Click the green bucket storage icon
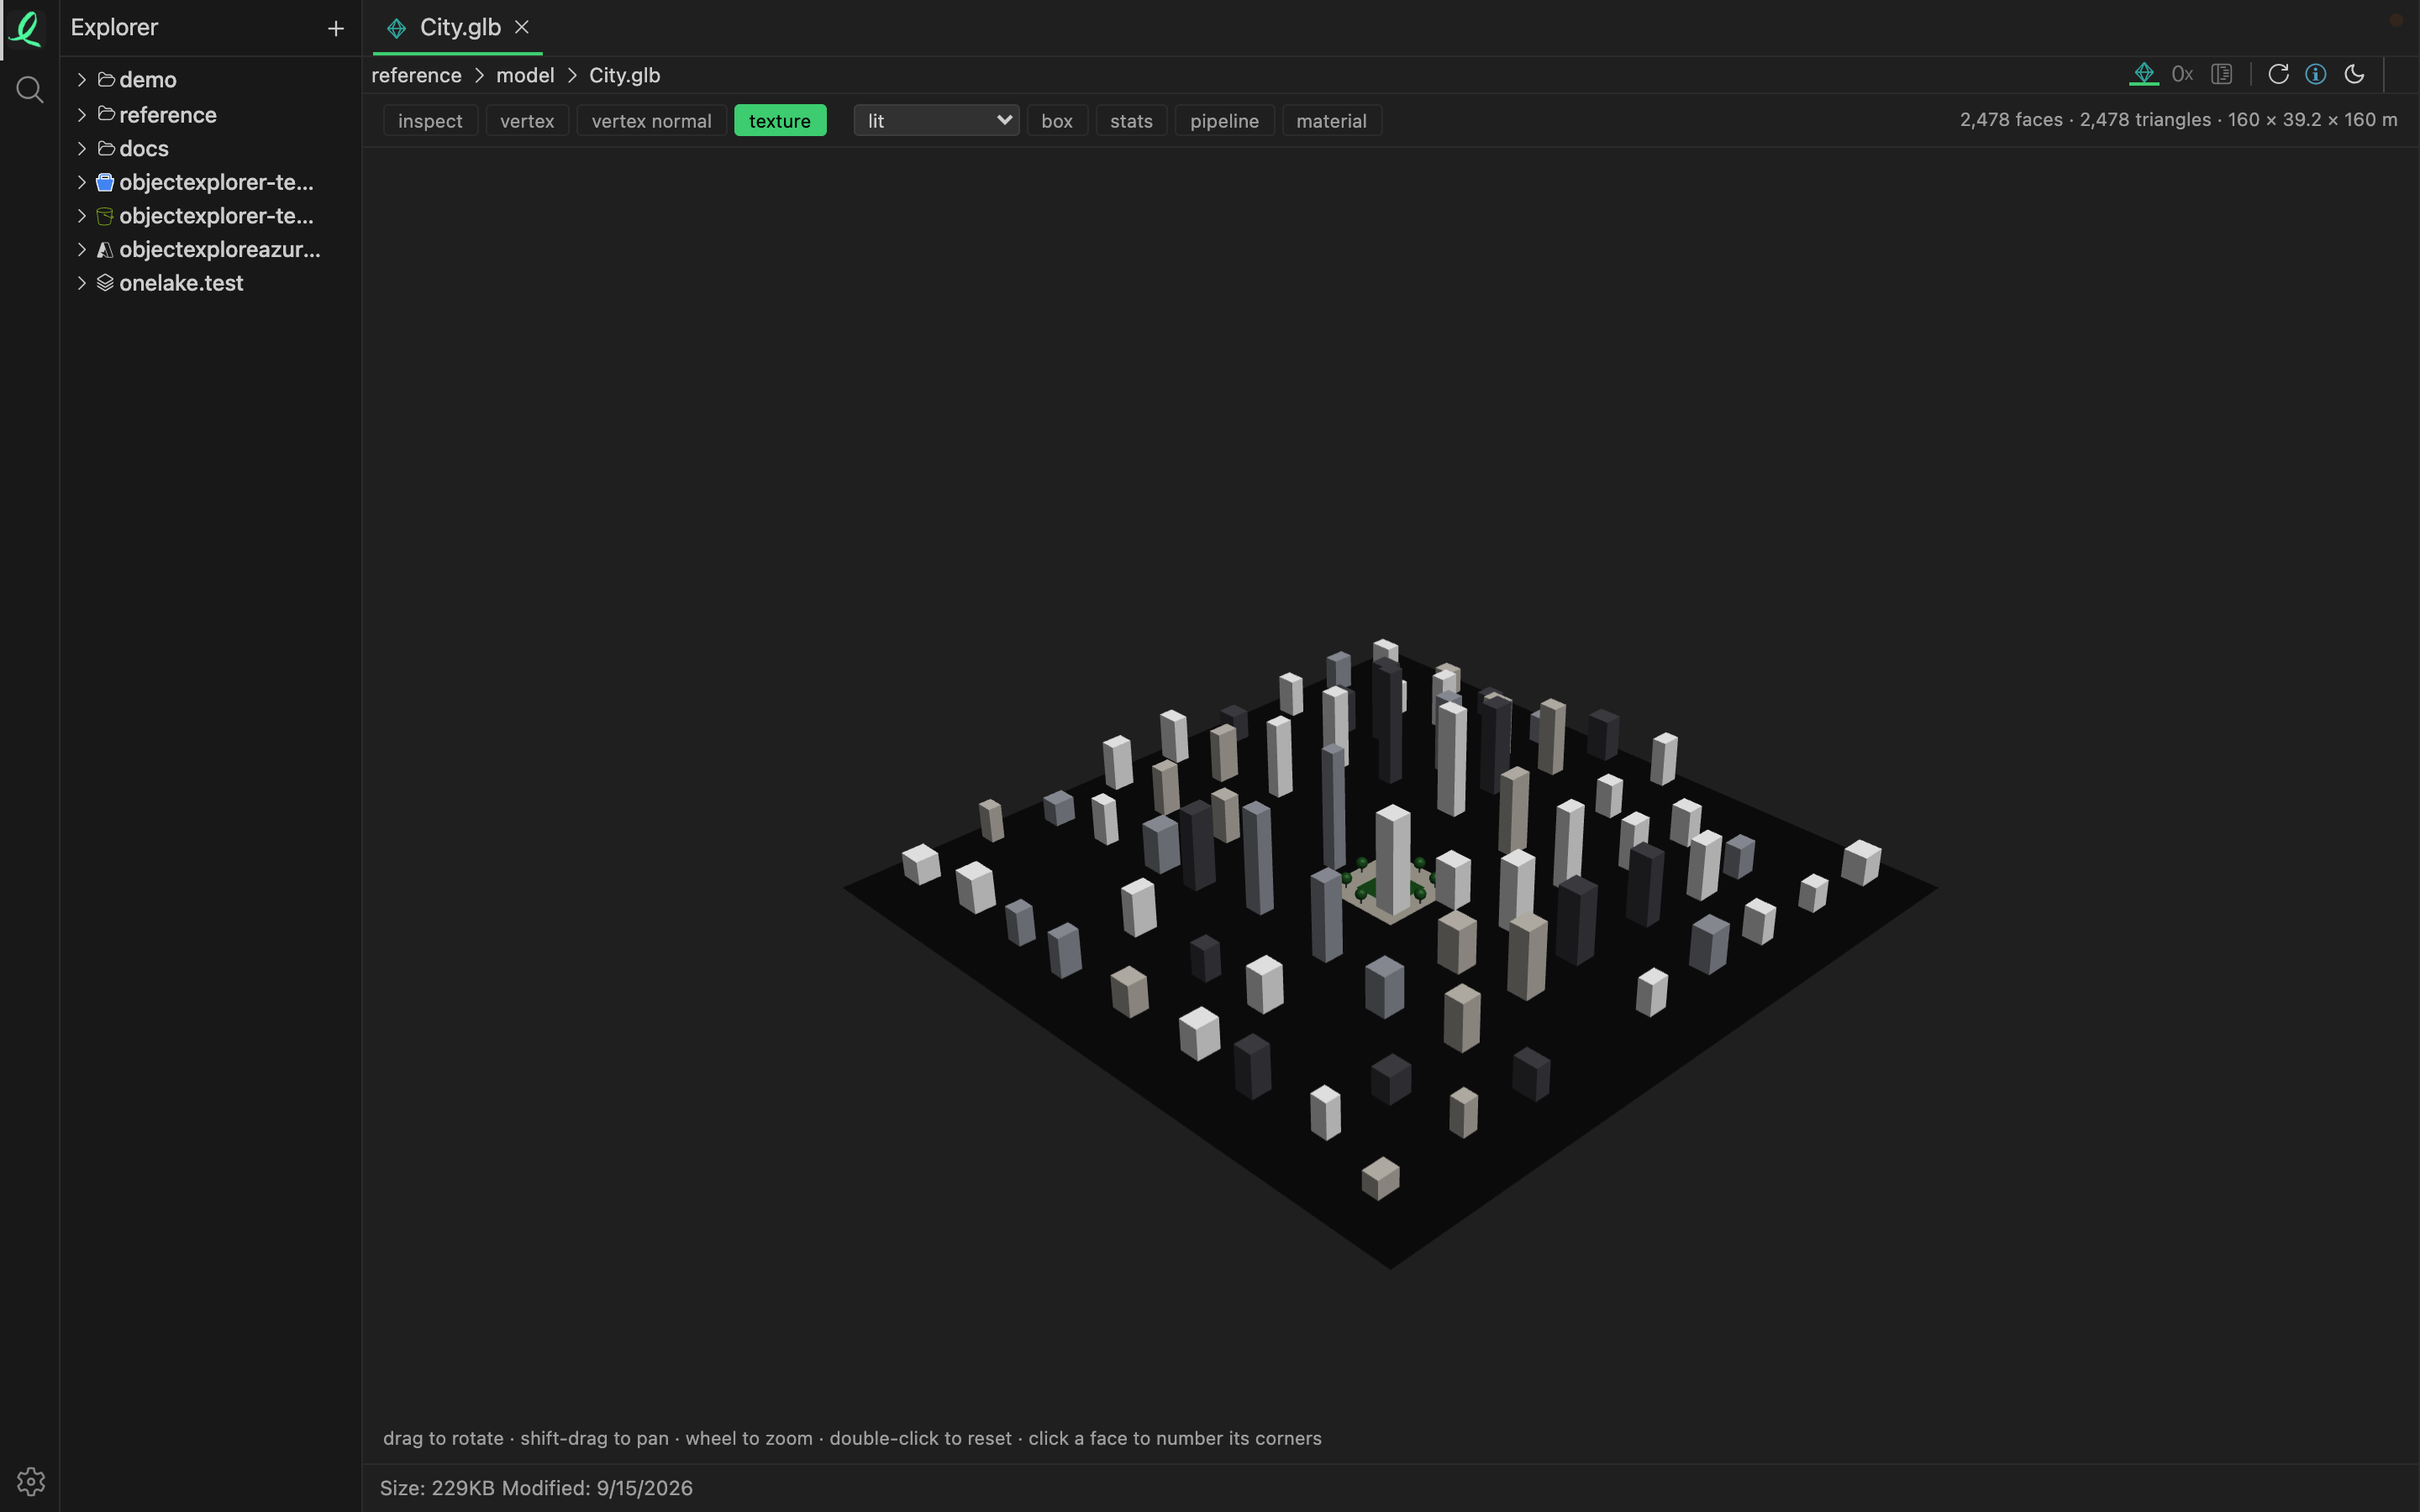 [x=105, y=216]
